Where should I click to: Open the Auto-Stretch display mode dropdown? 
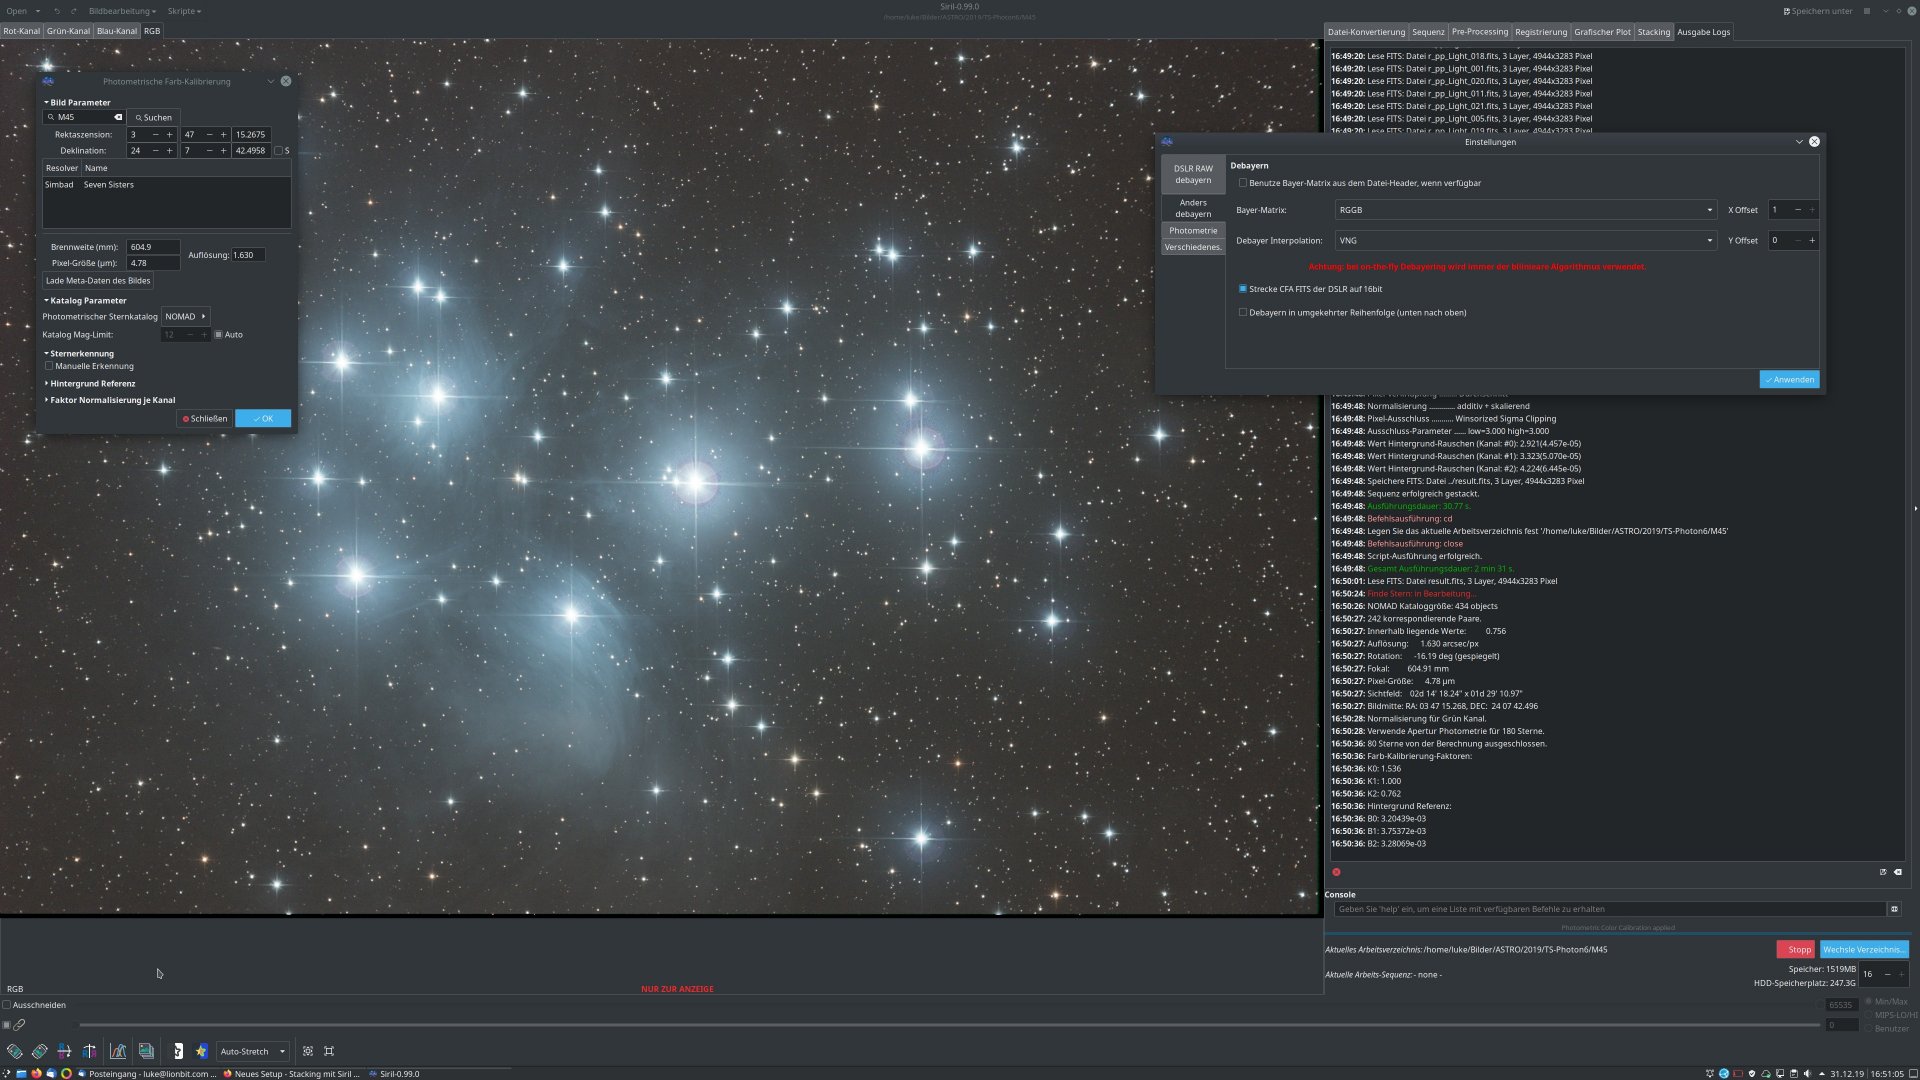pos(253,1051)
